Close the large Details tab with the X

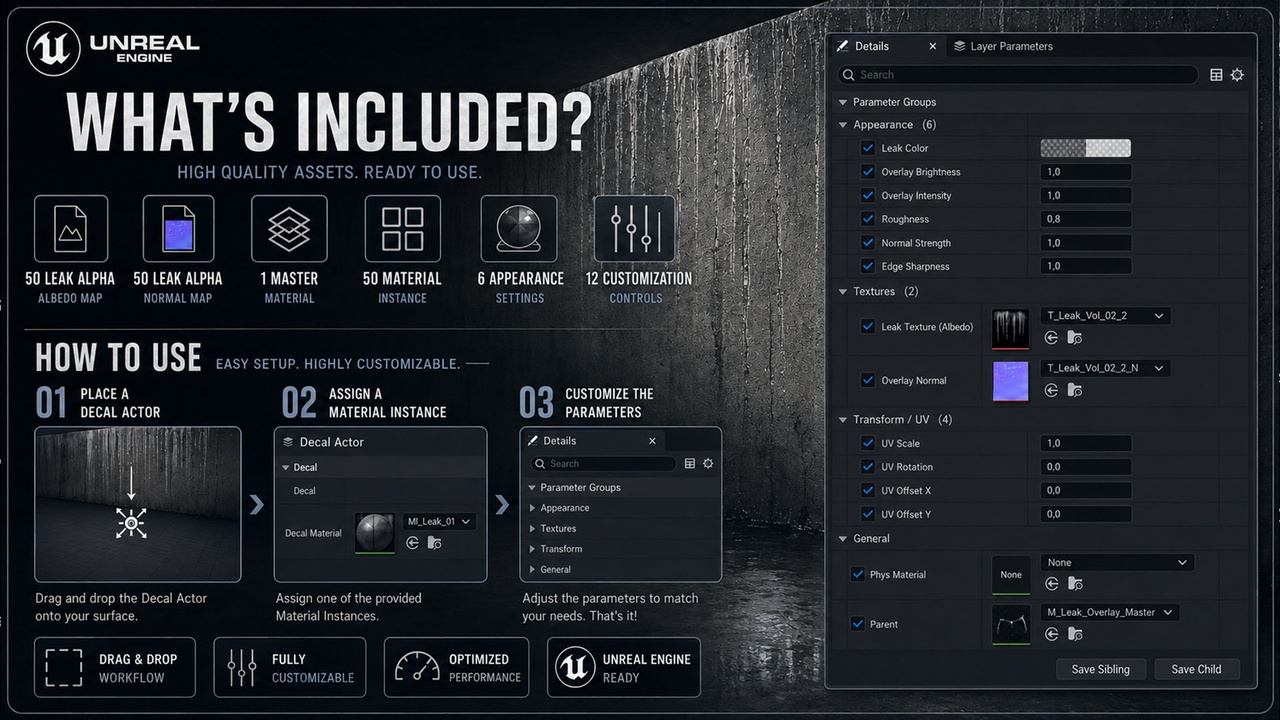point(933,46)
